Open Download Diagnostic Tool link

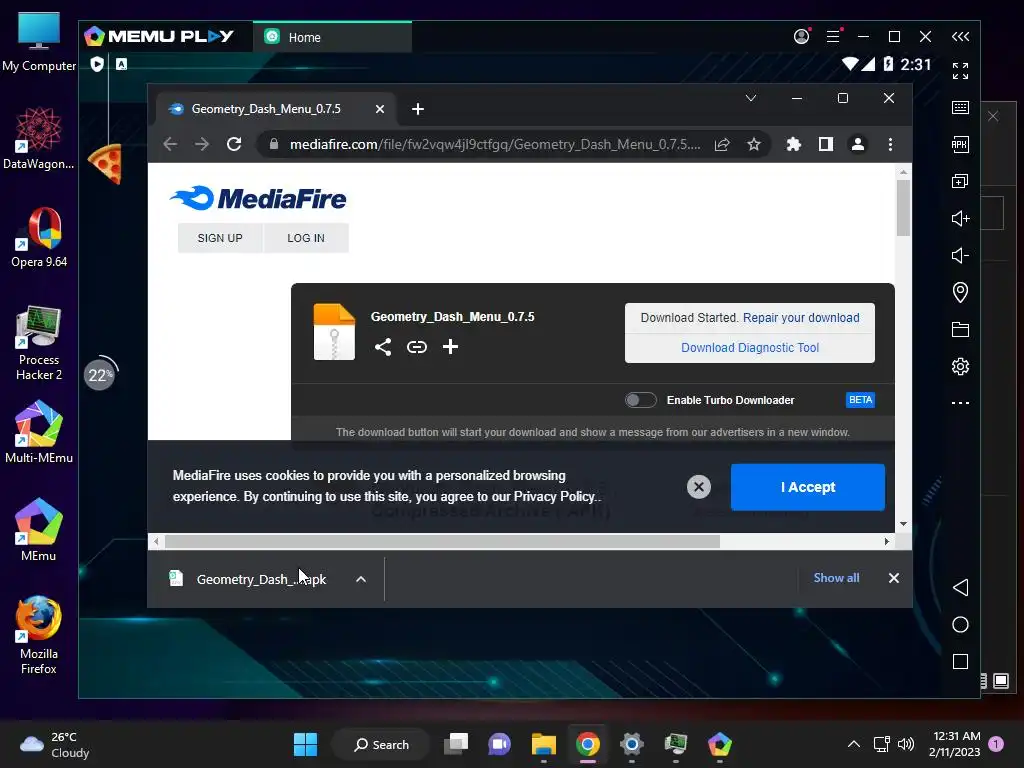(750, 348)
